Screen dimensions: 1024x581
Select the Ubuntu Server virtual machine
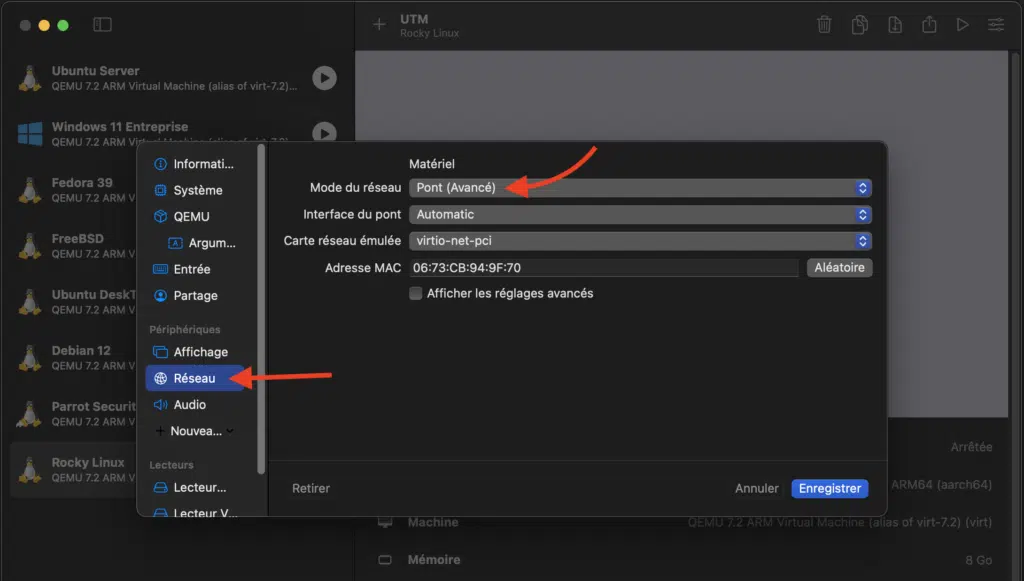pos(176,78)
